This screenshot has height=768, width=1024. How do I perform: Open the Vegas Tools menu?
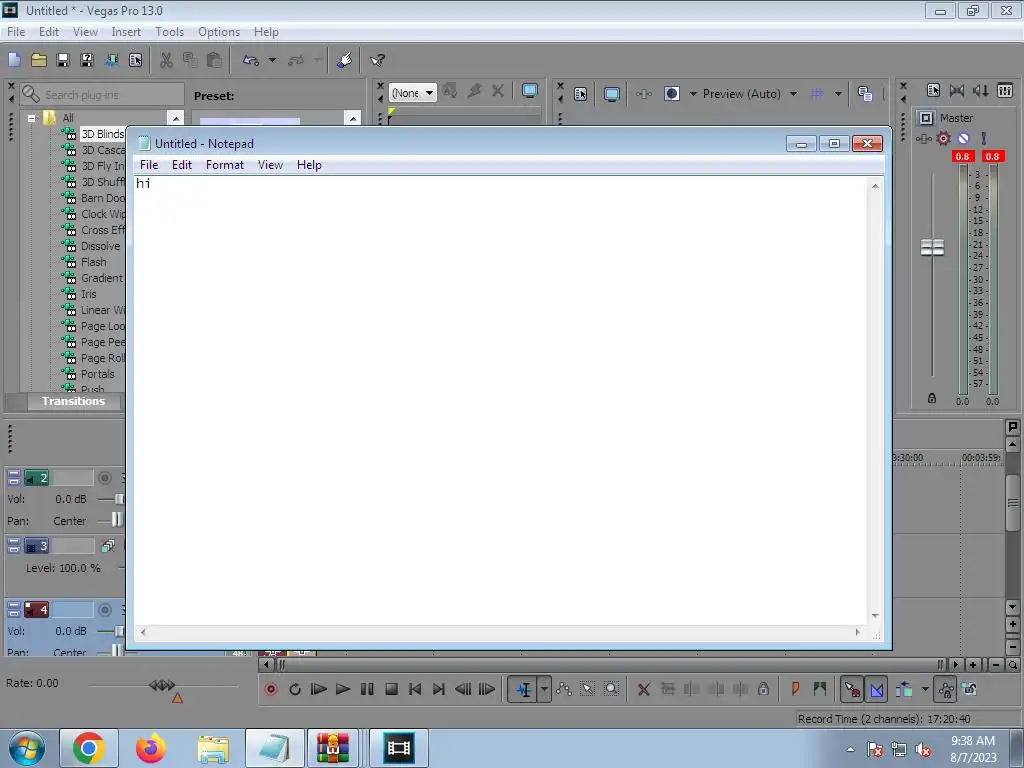169,32
